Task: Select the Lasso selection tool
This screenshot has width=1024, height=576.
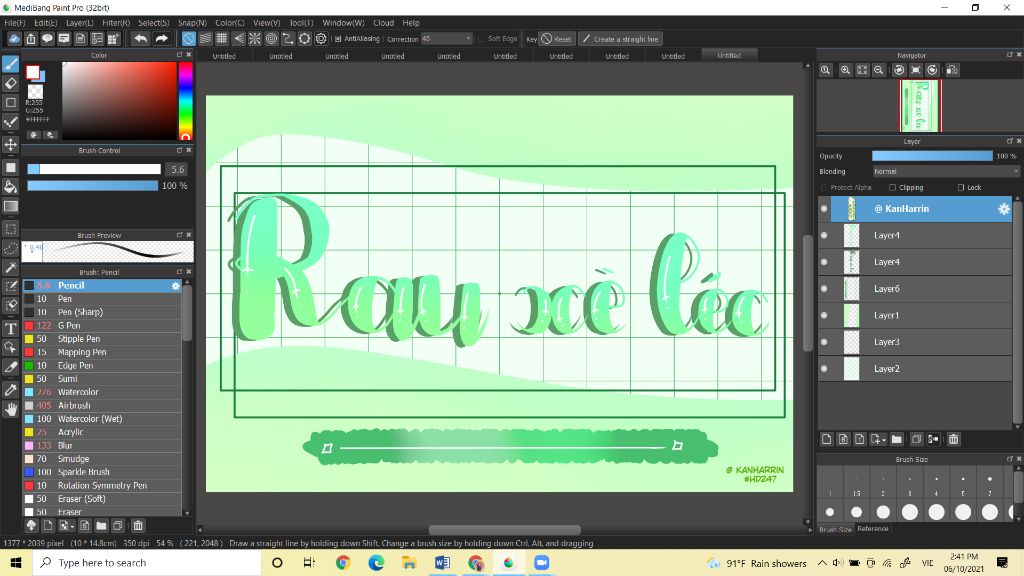Action: tap(10, 248)
